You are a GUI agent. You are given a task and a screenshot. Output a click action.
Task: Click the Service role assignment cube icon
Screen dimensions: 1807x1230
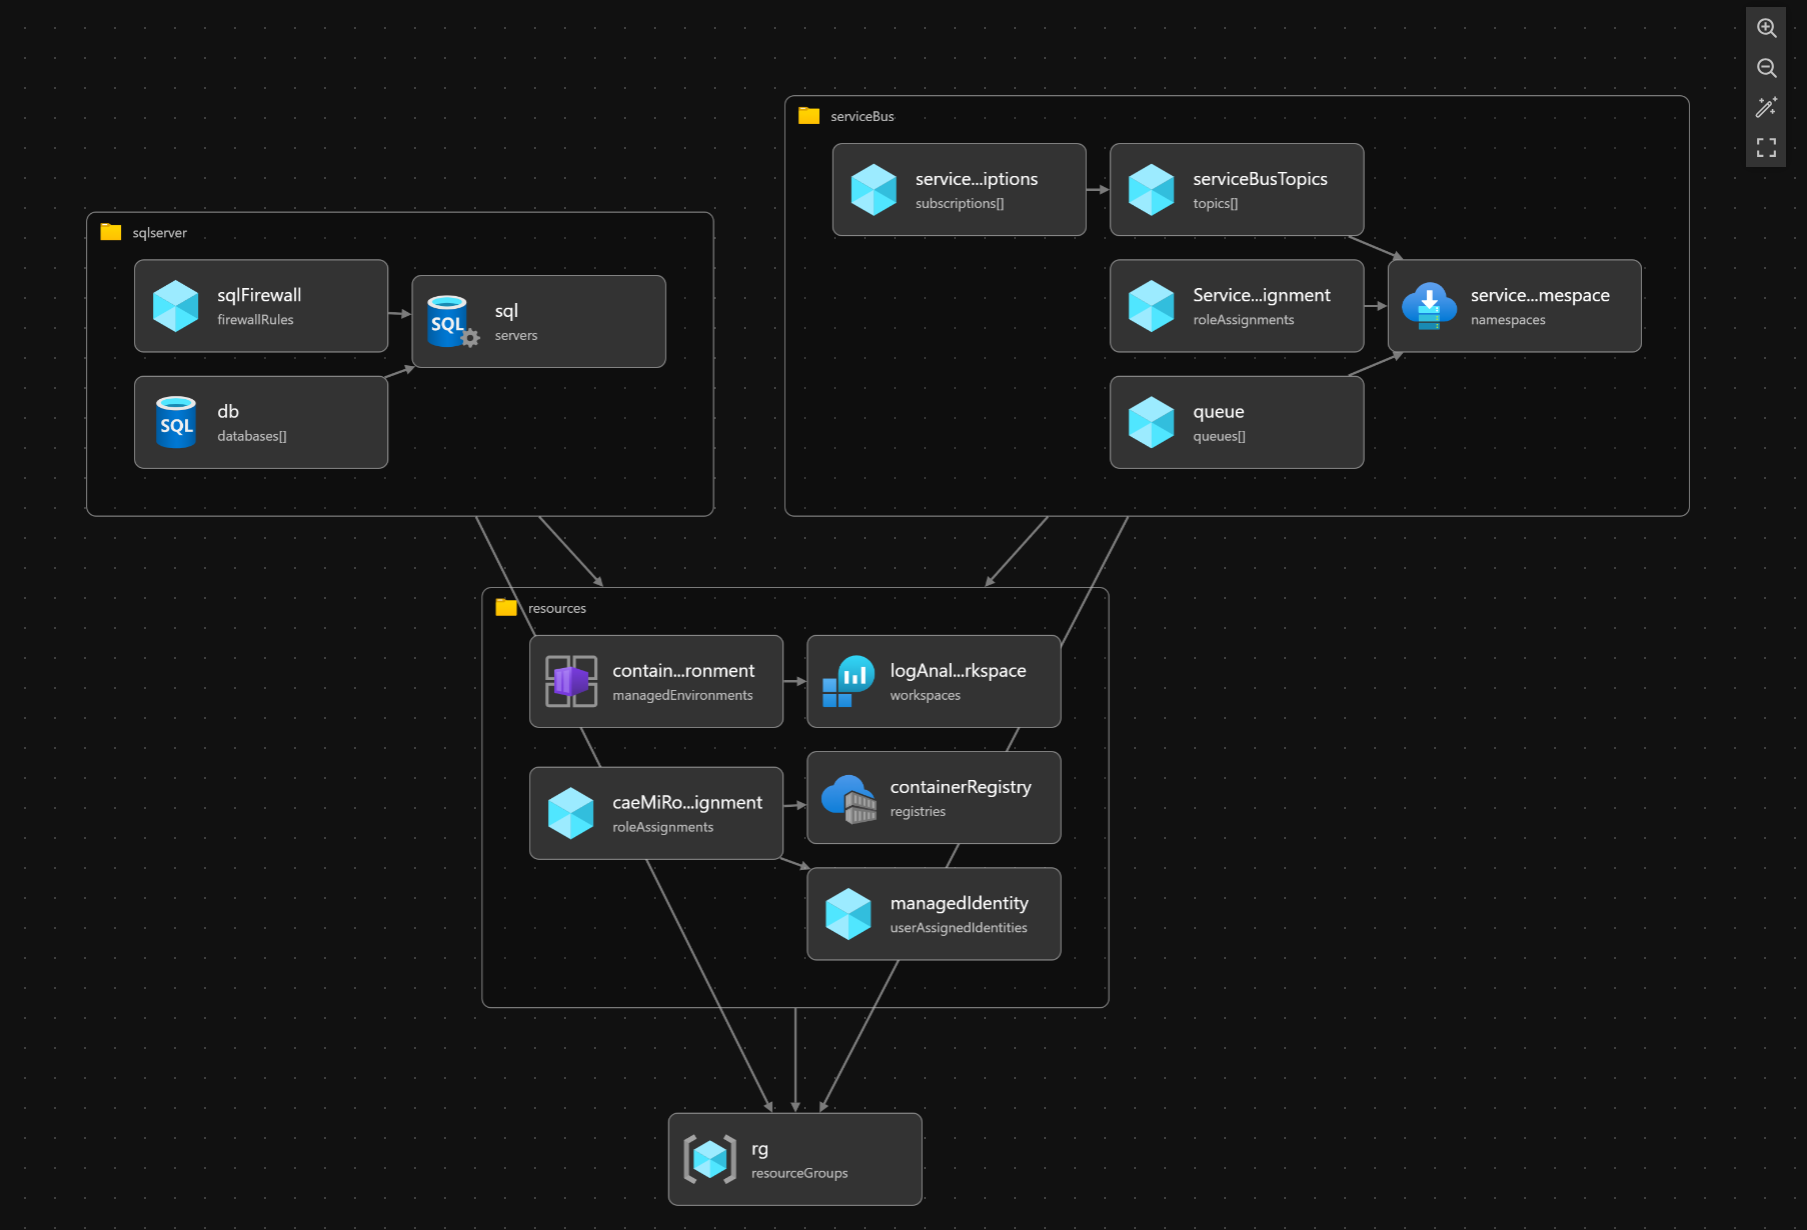coord(1151,305)
